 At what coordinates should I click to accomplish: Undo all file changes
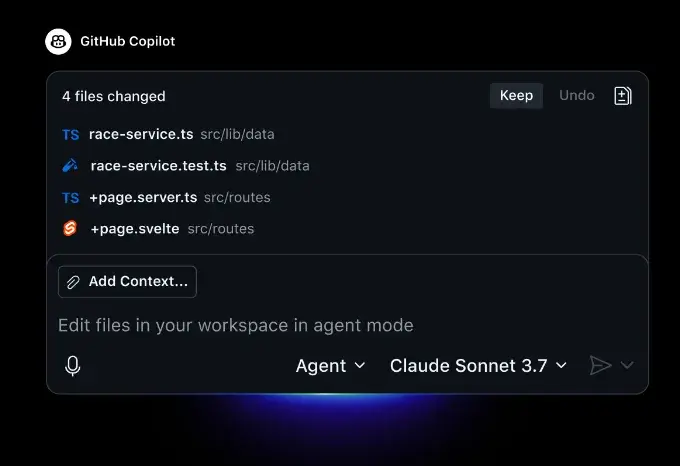pos(576,96)
